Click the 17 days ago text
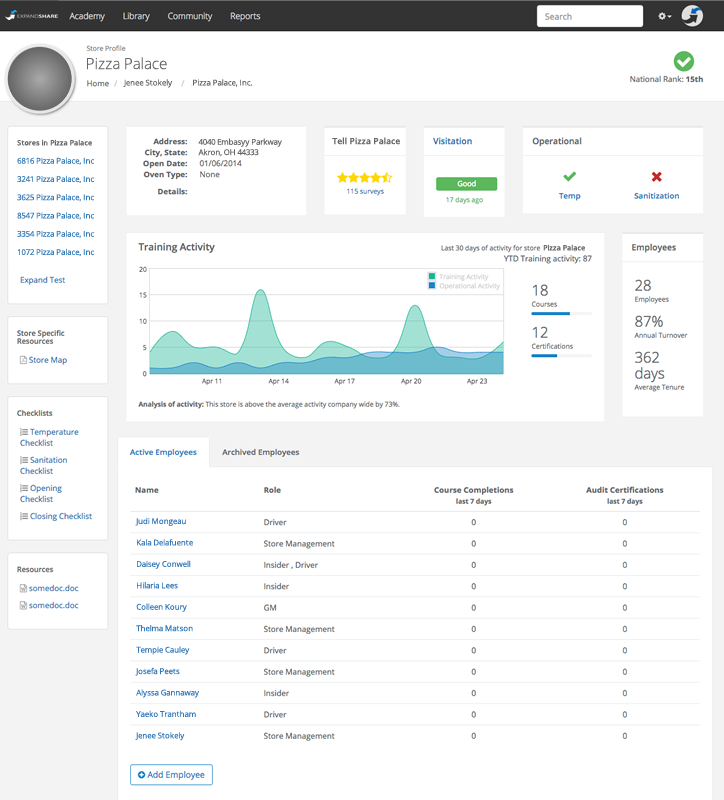Screen dimensions: 724x800 click(x=464, y=199)
